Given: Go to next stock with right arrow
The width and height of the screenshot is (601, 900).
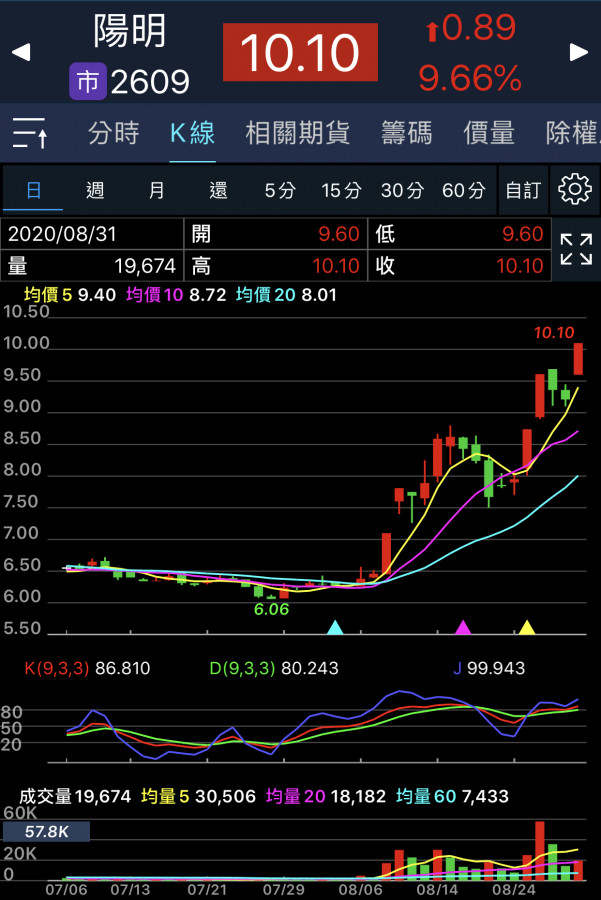Looking at the screenshot, I should 578,52.
